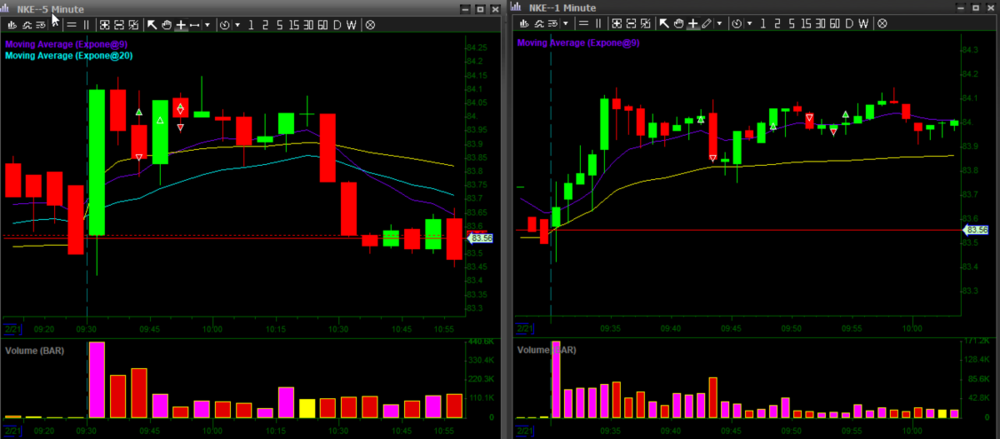Click the clock time-range icon in 5 Minute chart
The image size is (1000, 439).
pyautogui.click(x=224, y=24)
